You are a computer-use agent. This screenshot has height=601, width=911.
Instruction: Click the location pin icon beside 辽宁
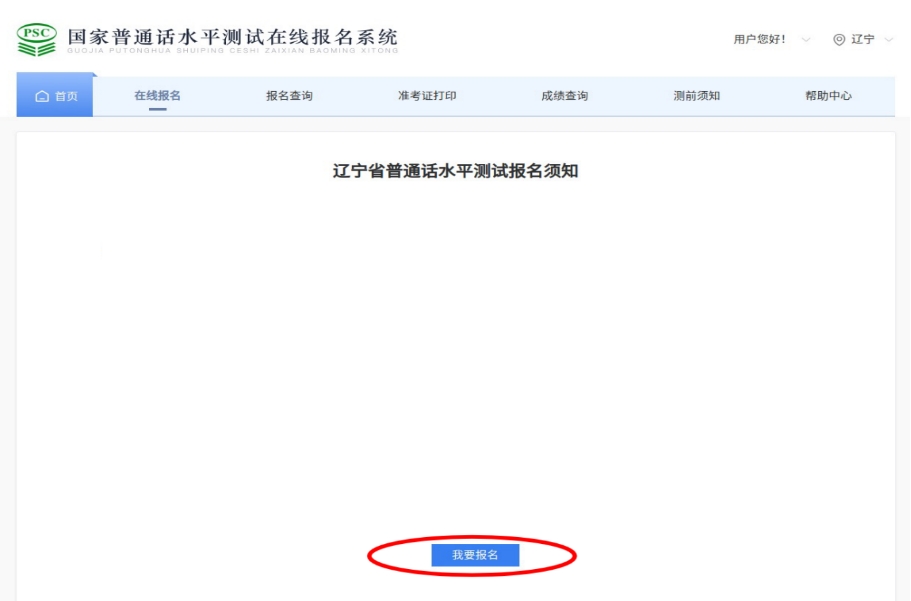point(839,40)
